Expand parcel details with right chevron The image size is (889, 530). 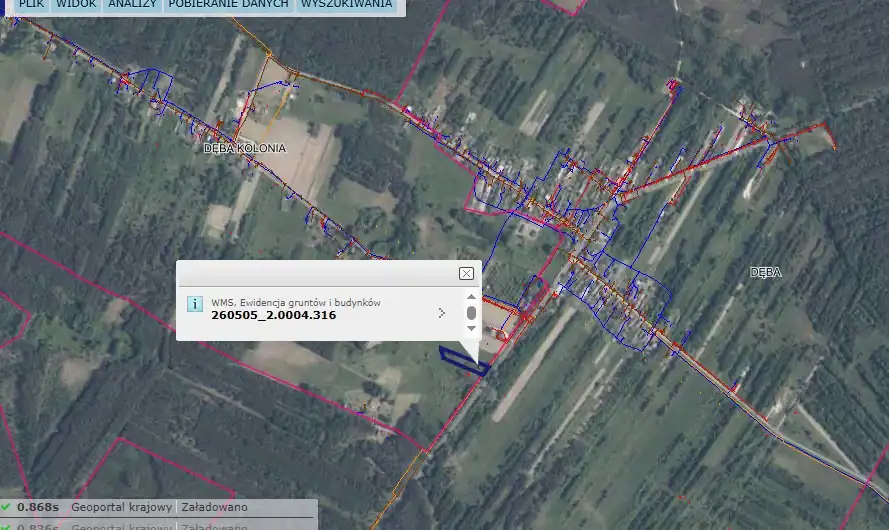point(441,313)
